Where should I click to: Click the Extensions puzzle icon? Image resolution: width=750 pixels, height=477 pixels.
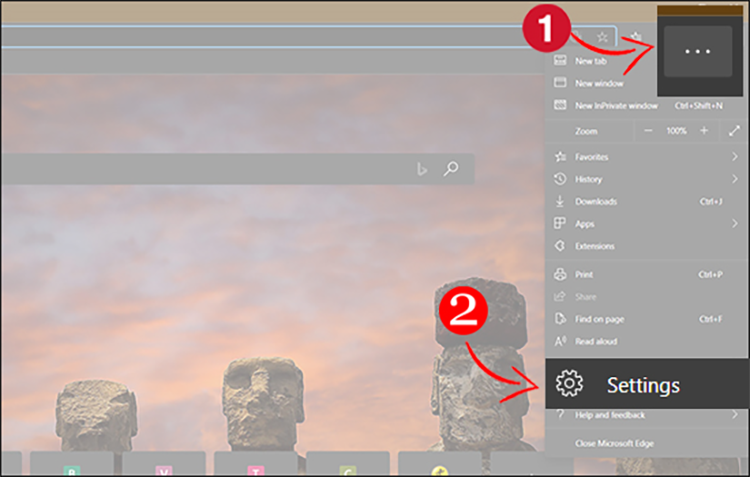point(560,246)
